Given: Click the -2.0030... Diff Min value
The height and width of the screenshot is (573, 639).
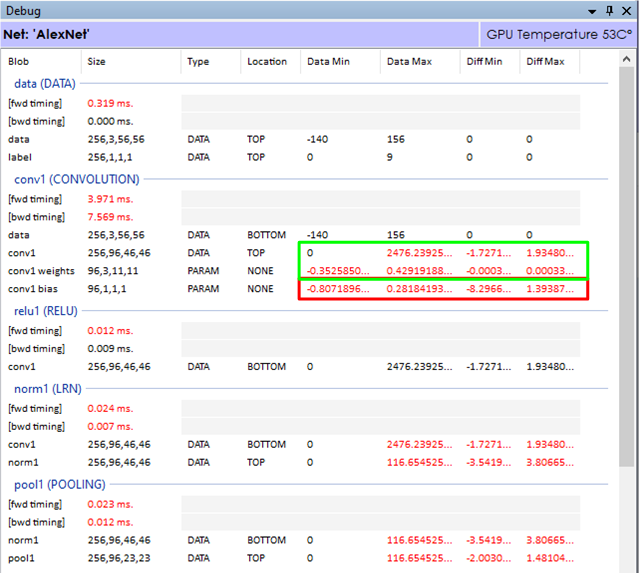Looking at the screenshot, I should coord(489,558).
